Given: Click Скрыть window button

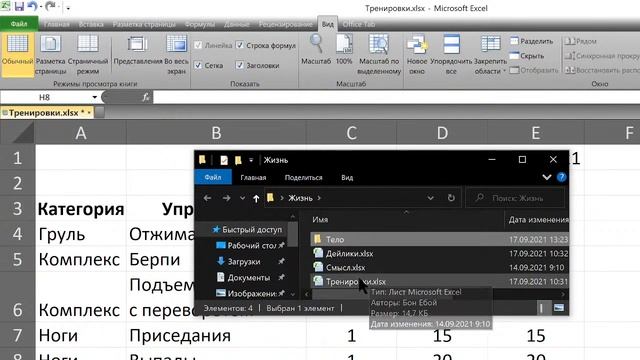Looking at the screenshot, I should tap(527, 56).
